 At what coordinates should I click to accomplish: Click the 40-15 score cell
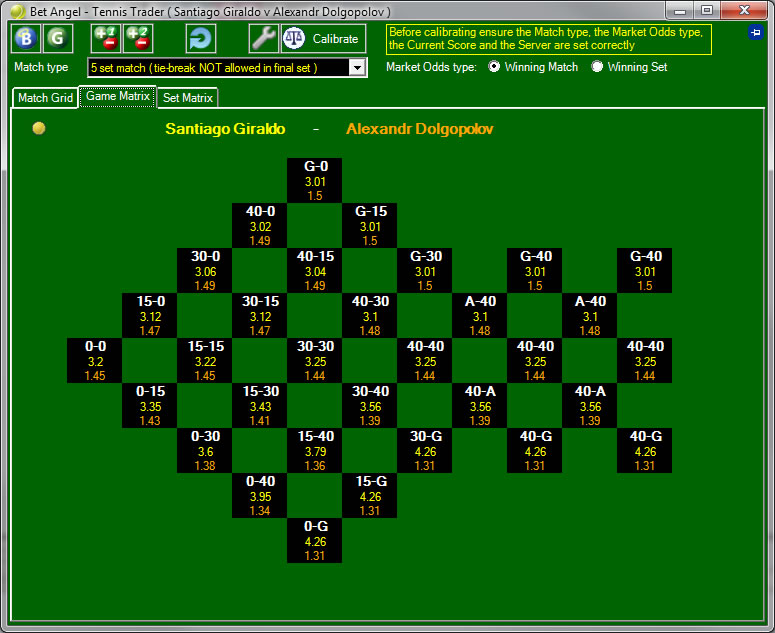[314, 270]
